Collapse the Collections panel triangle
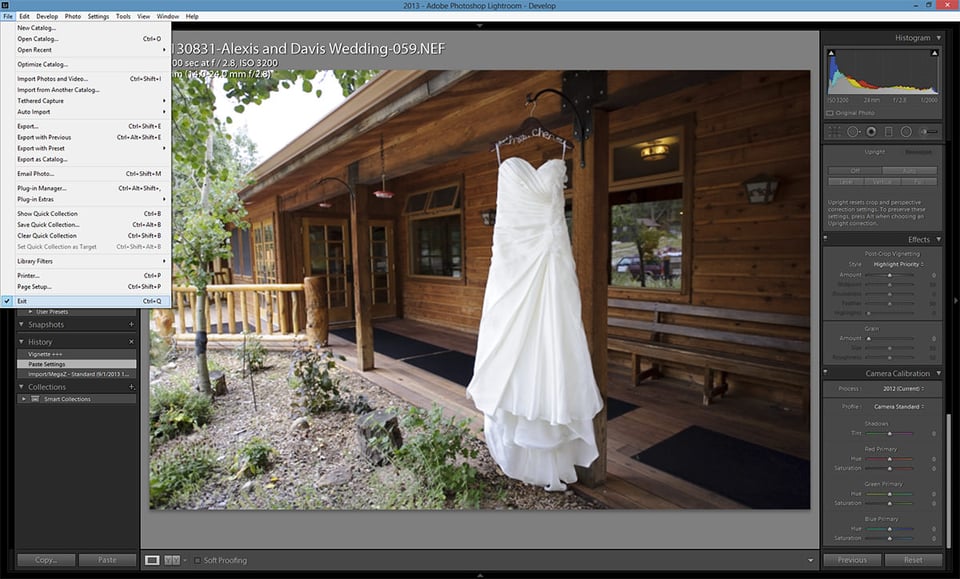This screenshot has height=579, width=960. 21,387
